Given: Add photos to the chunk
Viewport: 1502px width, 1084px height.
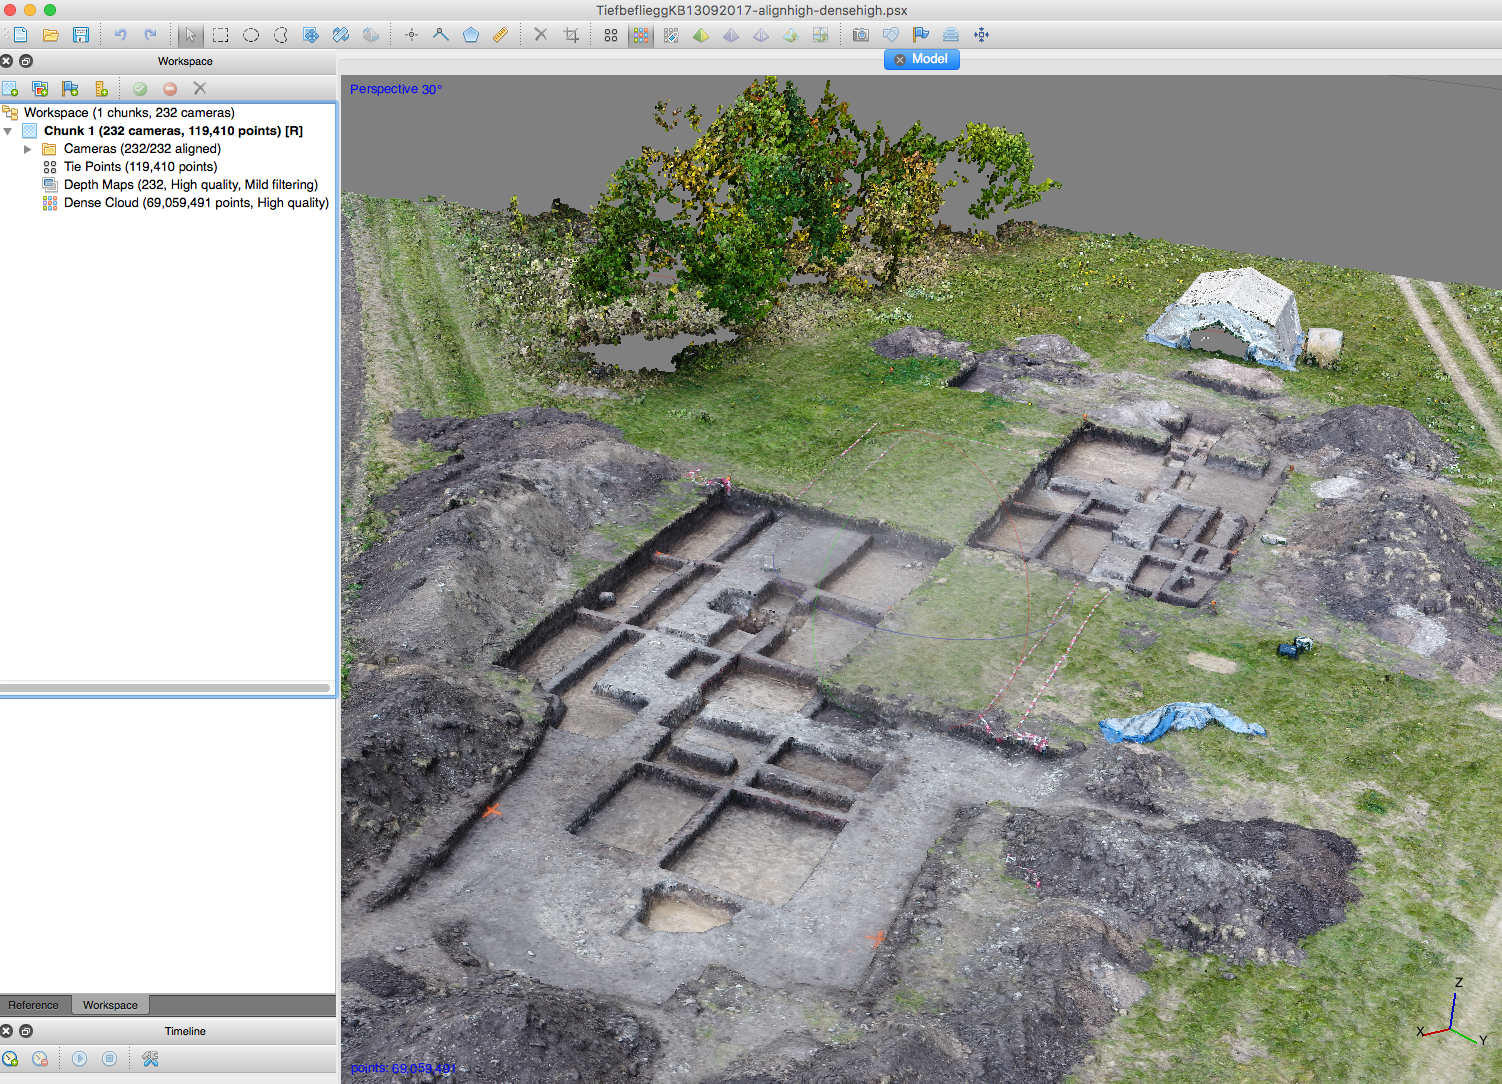Looking at the screenshot, I should click(x=40, y=89).
